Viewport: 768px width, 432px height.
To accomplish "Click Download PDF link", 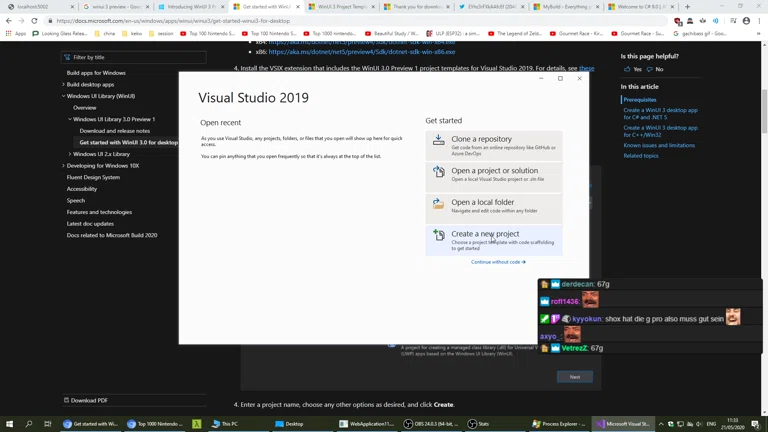I will [86, 400].
